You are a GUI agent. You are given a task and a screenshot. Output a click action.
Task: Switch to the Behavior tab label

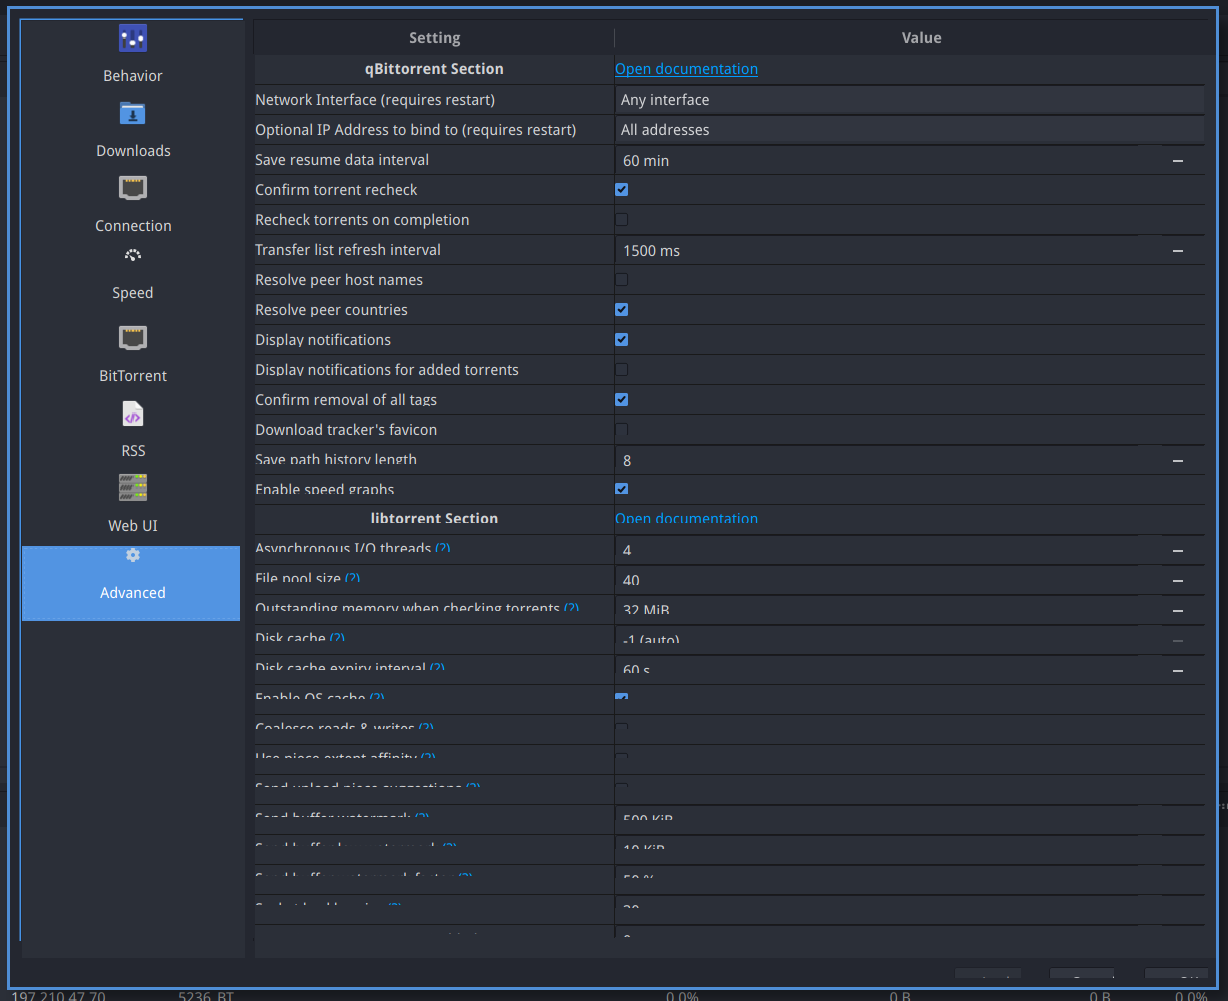pyautogui.click(x=133, y=76)
